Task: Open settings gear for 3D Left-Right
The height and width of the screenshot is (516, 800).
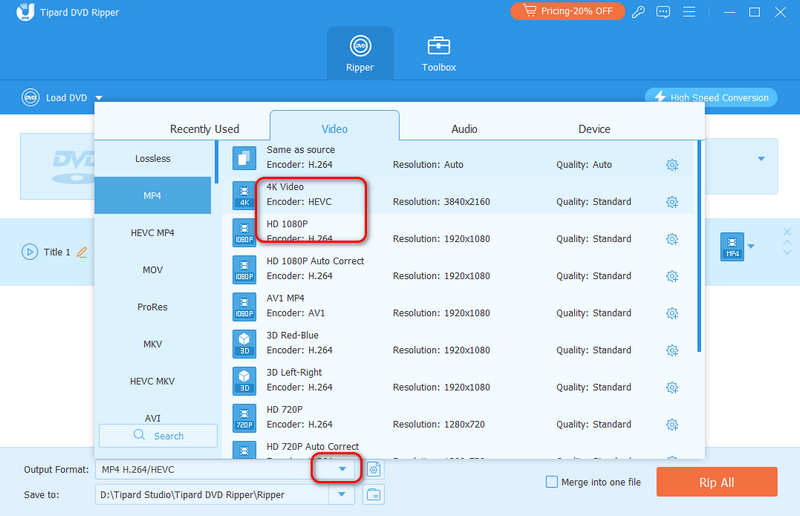Action: [672, 388]
